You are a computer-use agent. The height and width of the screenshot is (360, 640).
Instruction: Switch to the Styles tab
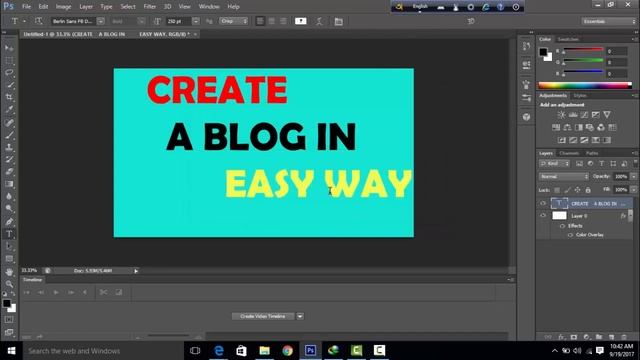coord(580,96)
